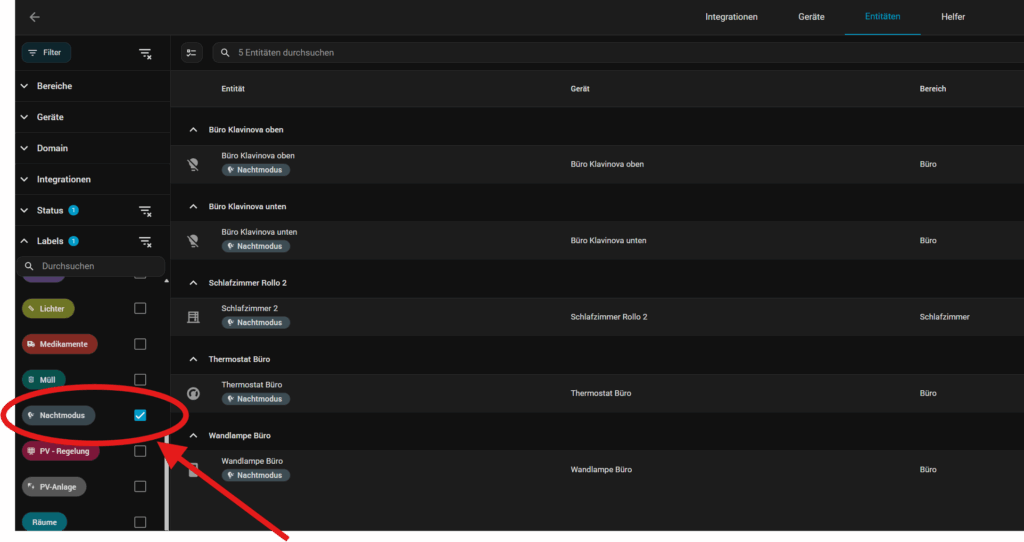Clear all filters with top filter-remove icon

145,53
